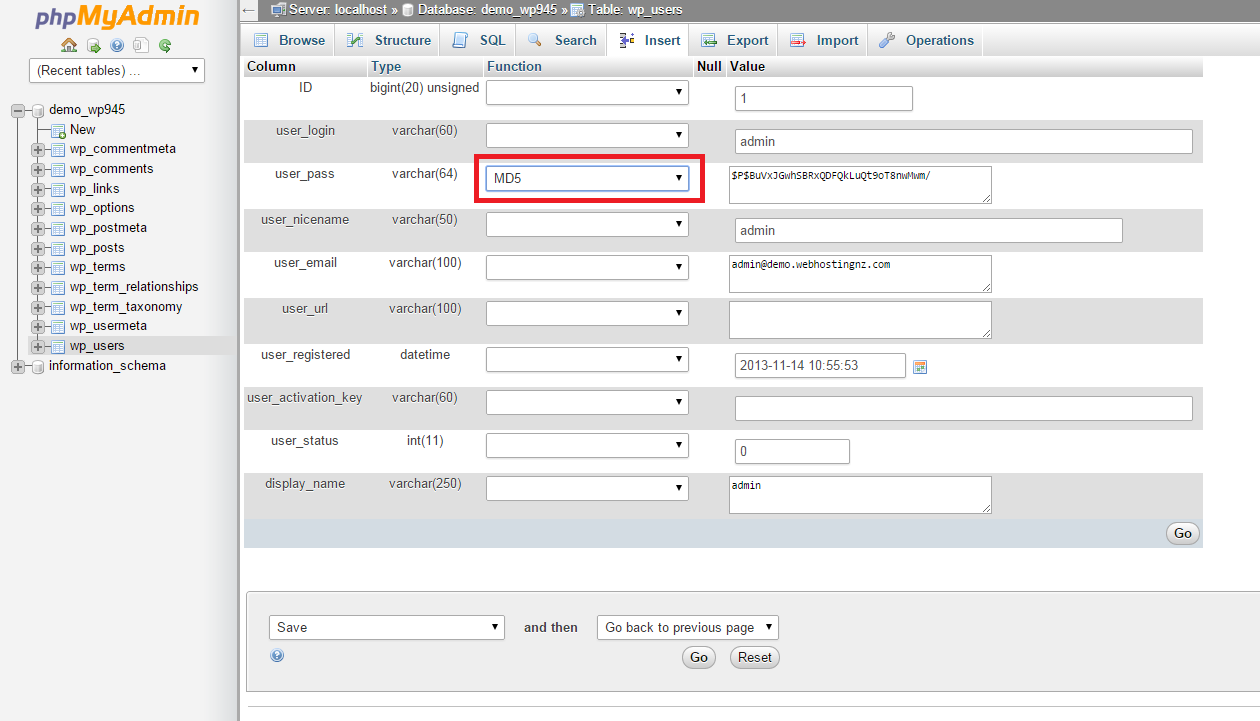Expand the information_schema database node
Image resolution: width=1260 pixels, height=721 pixels.
[18, 366]
